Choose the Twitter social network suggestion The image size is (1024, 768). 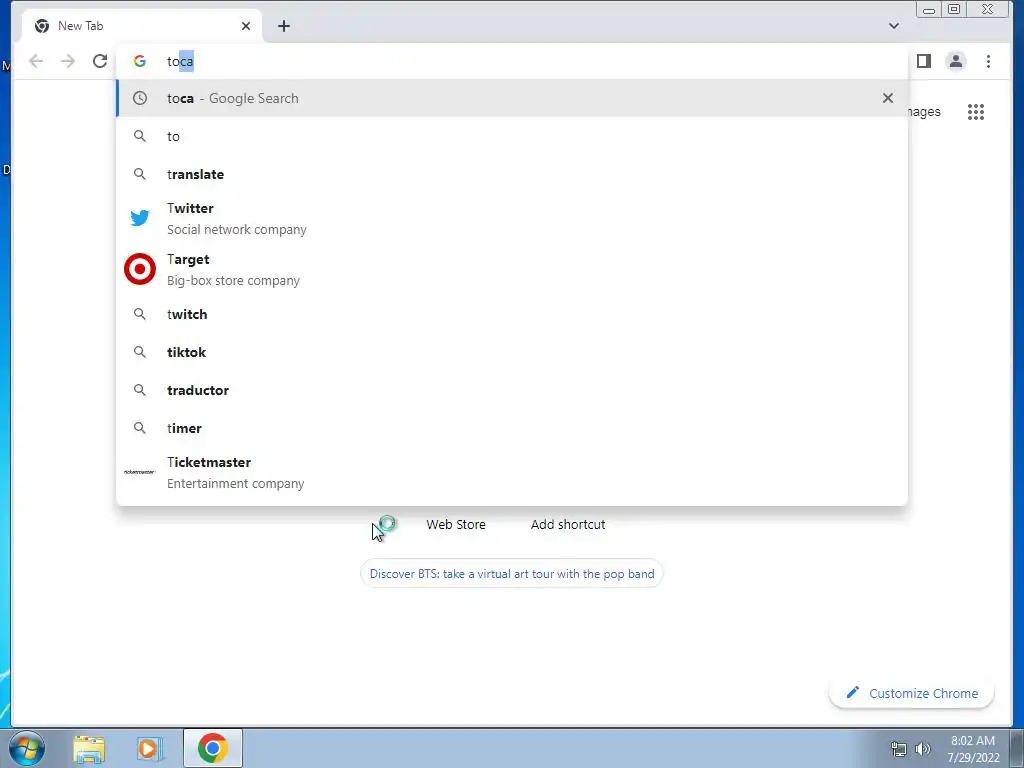pos(512,218)
